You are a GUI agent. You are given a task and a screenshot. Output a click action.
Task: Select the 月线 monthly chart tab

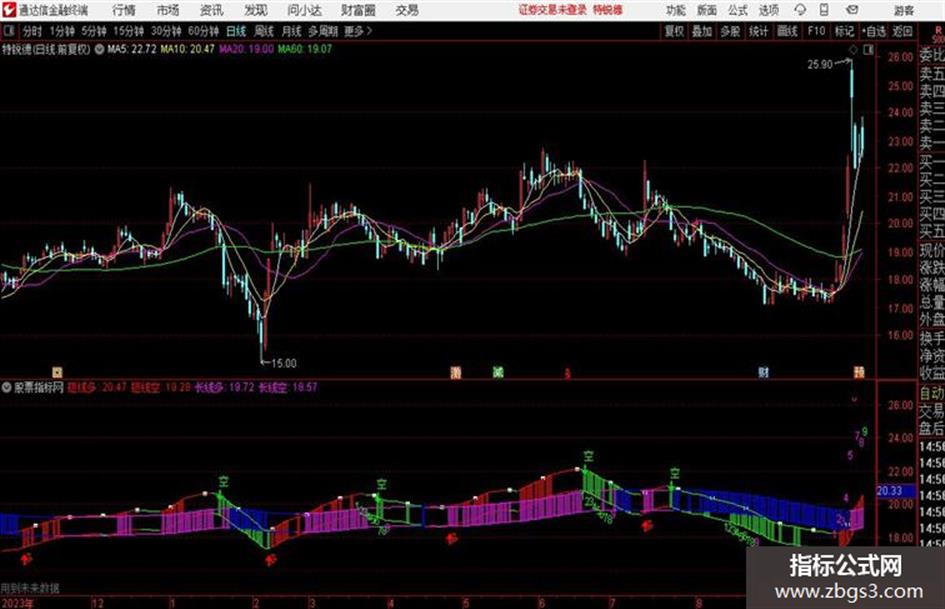tap(291, 31)
